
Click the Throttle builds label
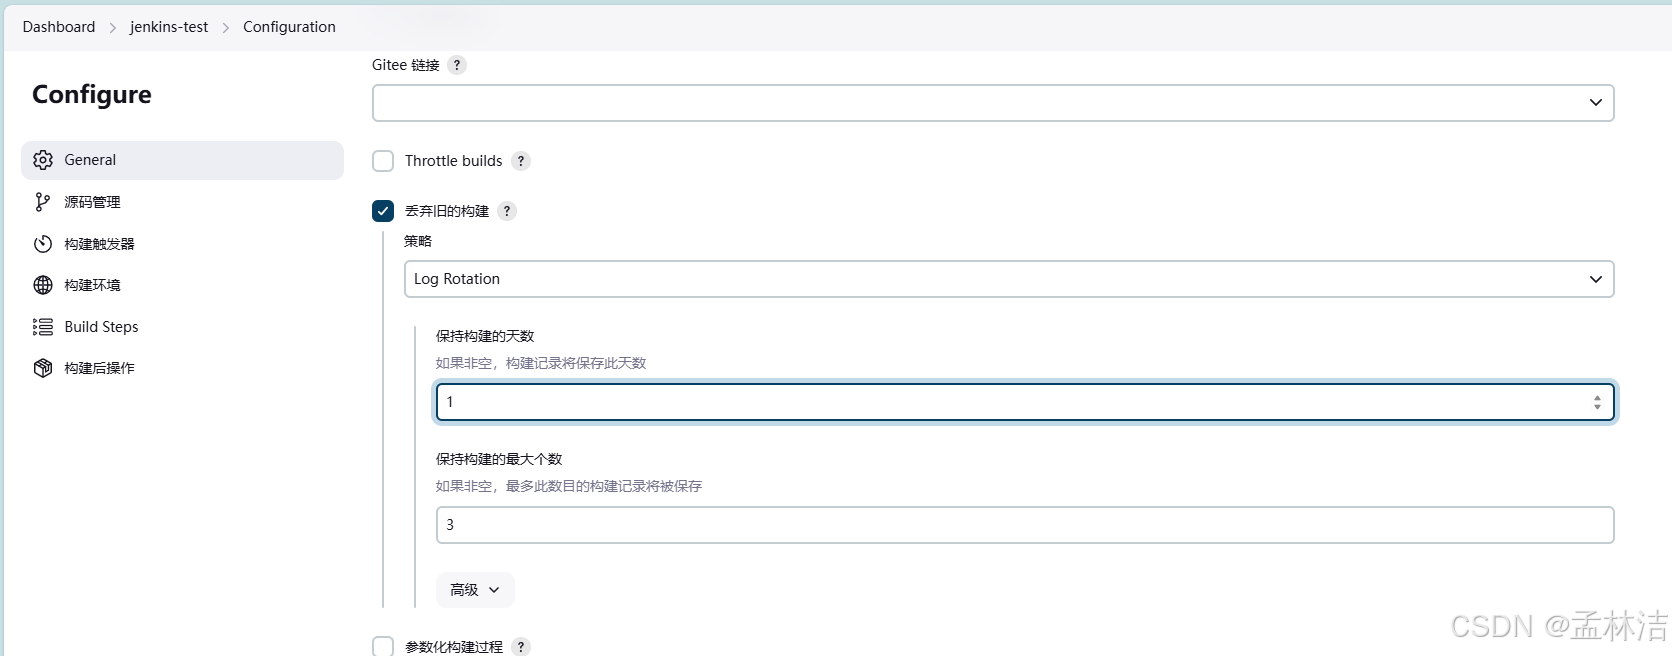pos(453,161)
